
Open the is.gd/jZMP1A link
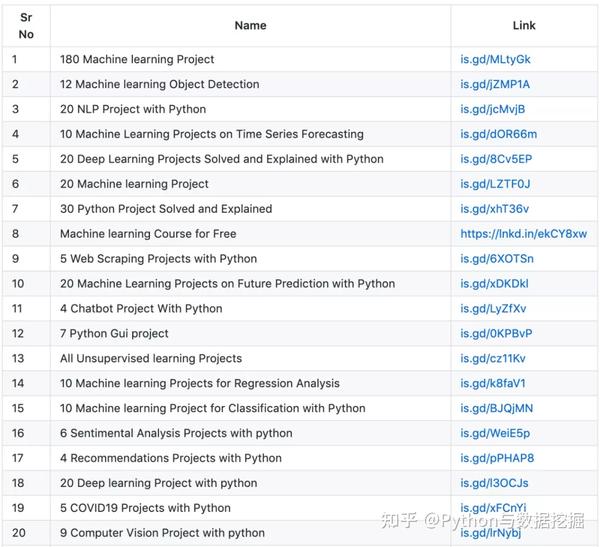pos(495,85)
